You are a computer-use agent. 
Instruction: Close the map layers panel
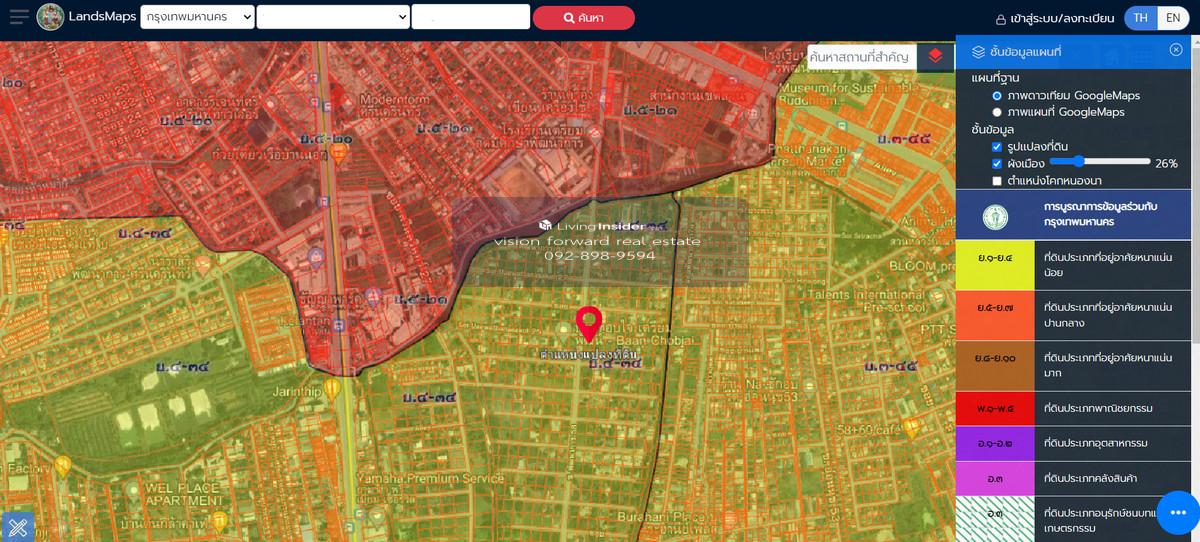click(x=1176, y=50)
